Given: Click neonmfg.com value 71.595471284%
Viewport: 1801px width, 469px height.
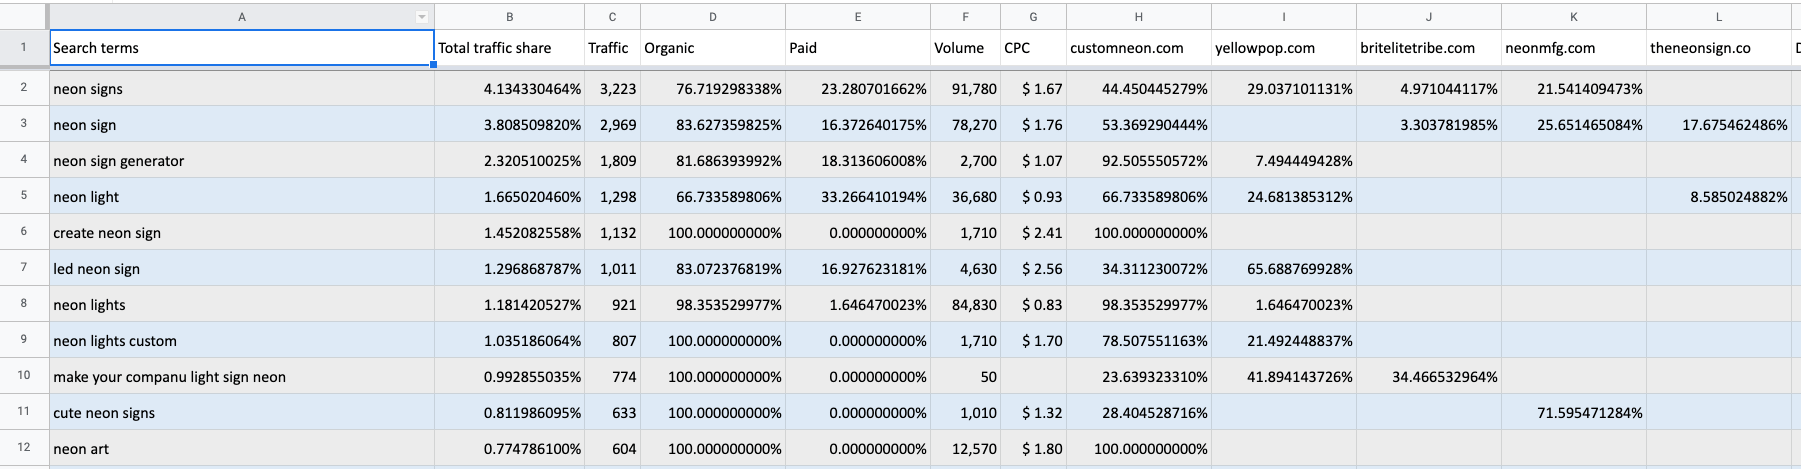Looking at the screenshot, I should 1574,412.
